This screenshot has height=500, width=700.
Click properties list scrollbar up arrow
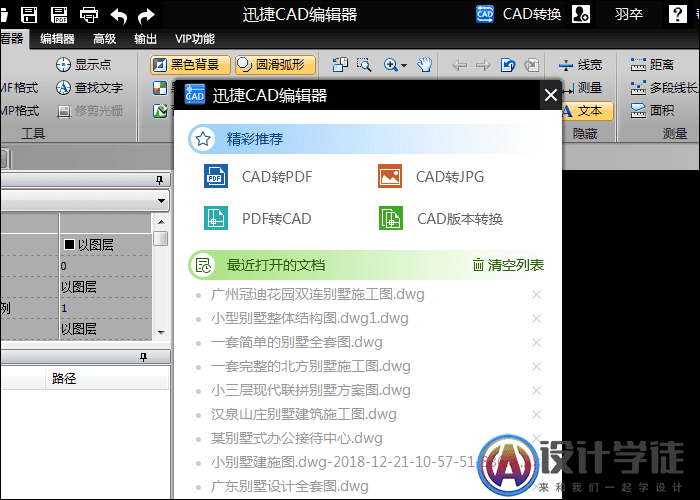tap(161, 222)
